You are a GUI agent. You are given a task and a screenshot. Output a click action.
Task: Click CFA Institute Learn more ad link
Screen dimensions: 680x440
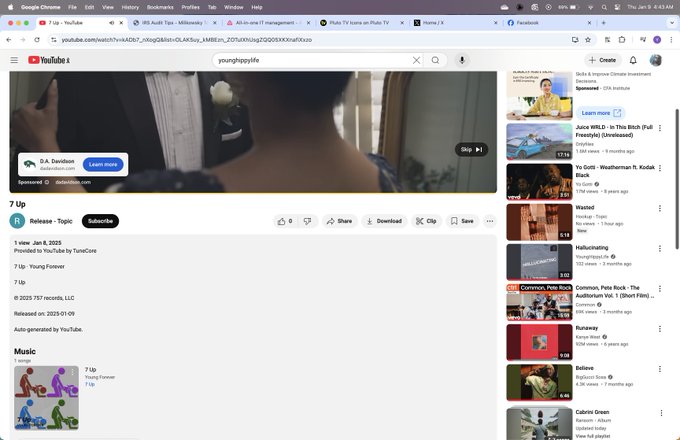point(601,113)
